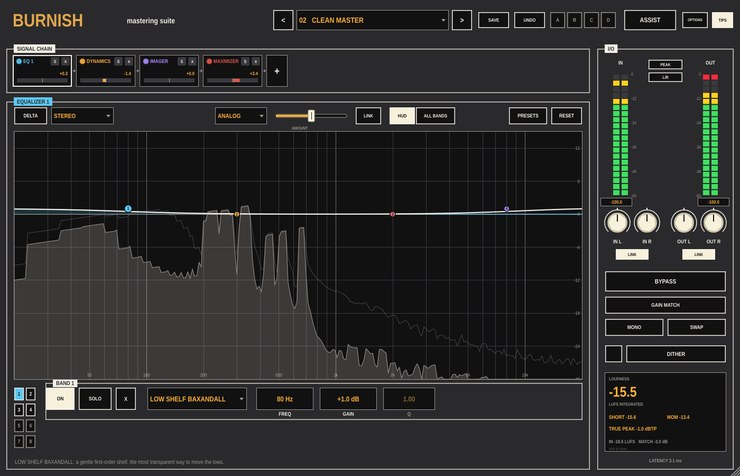
Task: Save the current preset
Action: point(494,20)
